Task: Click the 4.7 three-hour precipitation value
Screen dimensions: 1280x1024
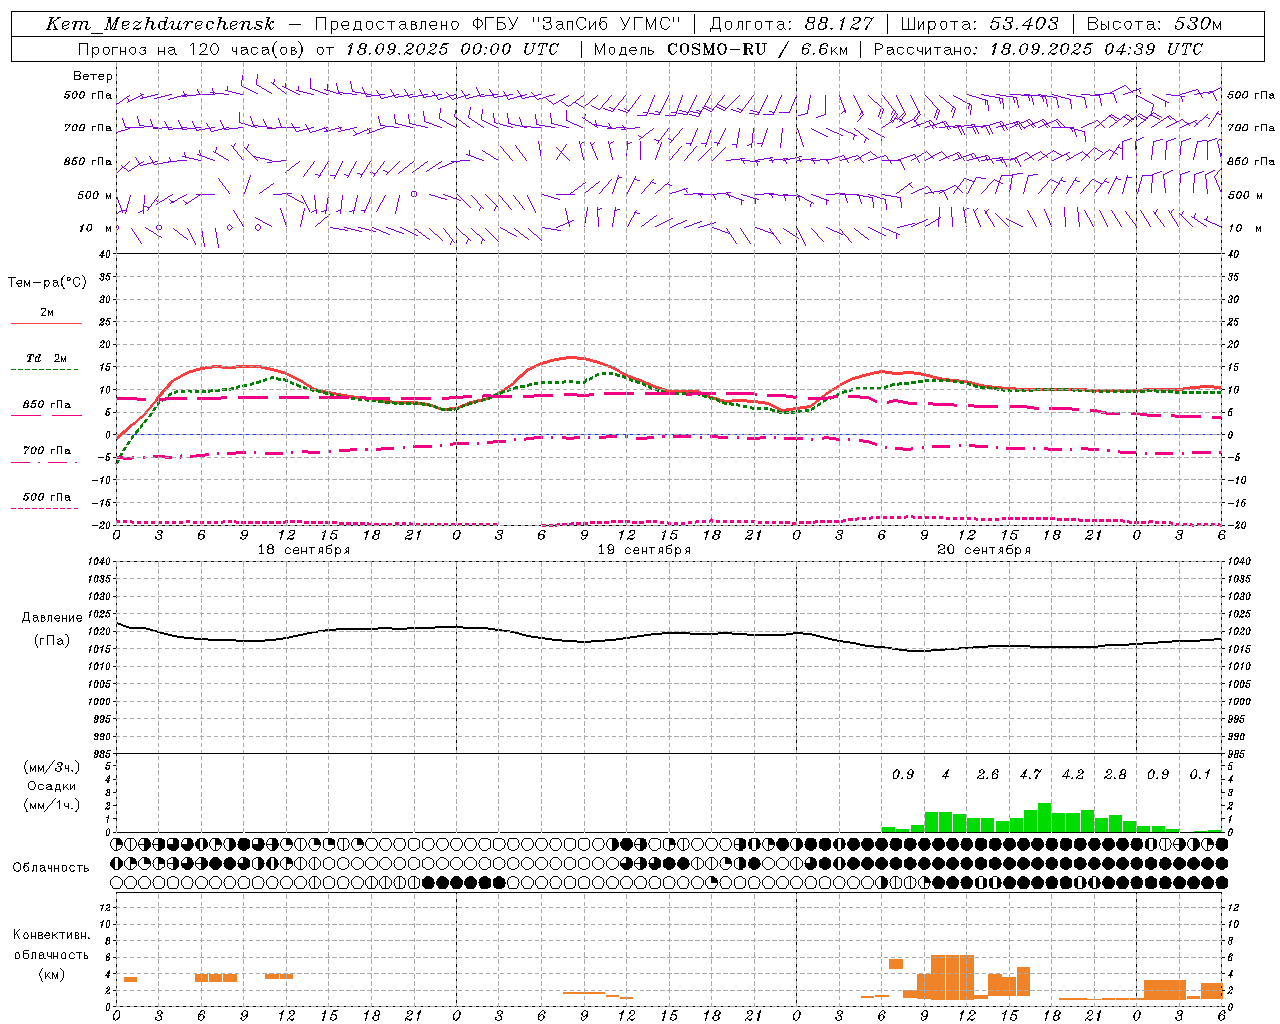Action: tap(1030, 774)
